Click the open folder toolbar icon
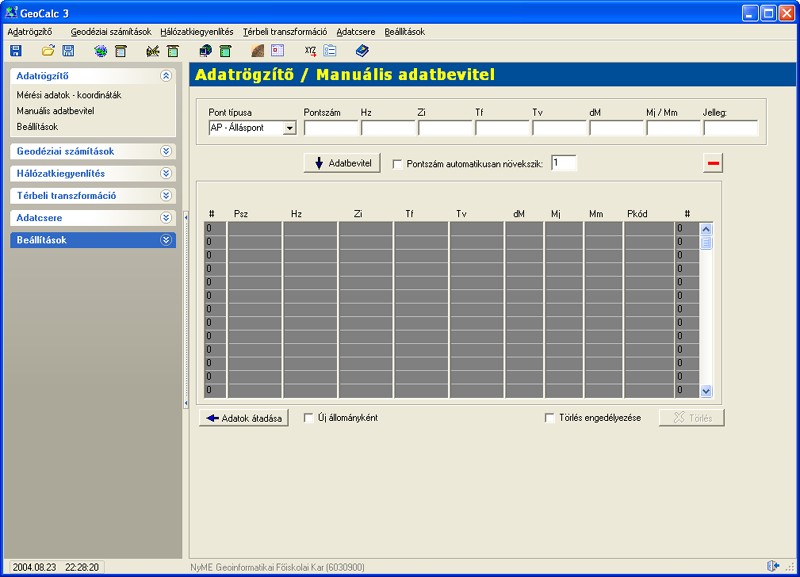Image resolution: width=800 pixels, height=577 pixels. click(48, 51)
